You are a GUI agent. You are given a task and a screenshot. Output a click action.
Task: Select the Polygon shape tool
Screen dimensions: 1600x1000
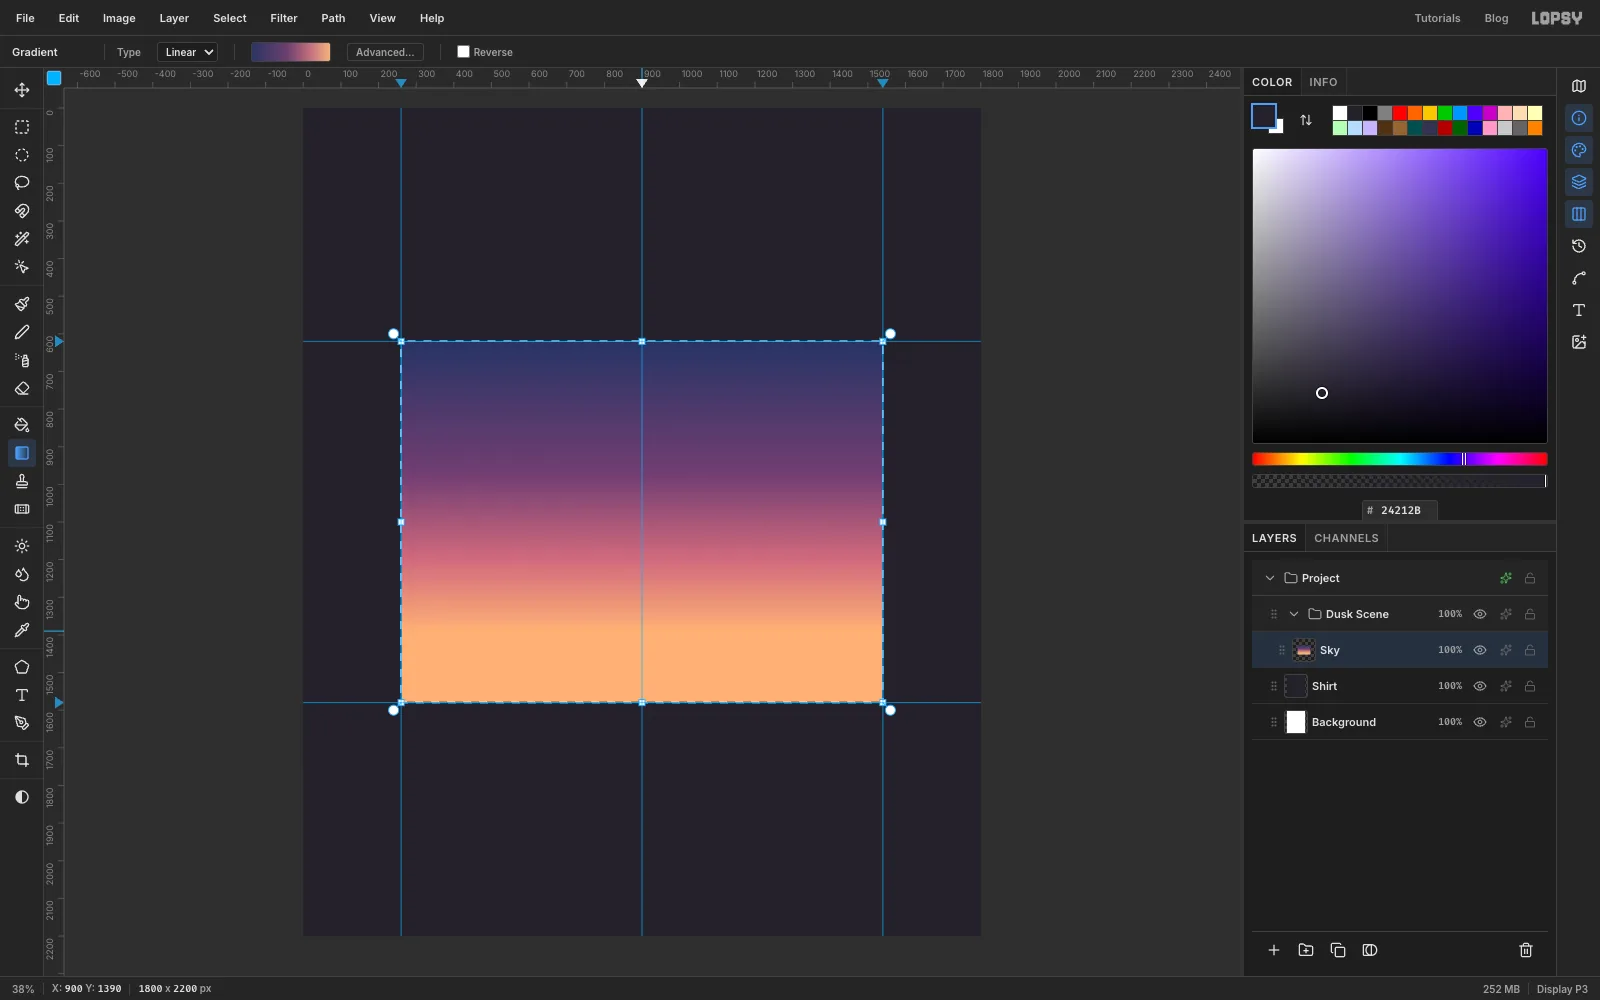[21, 667]
